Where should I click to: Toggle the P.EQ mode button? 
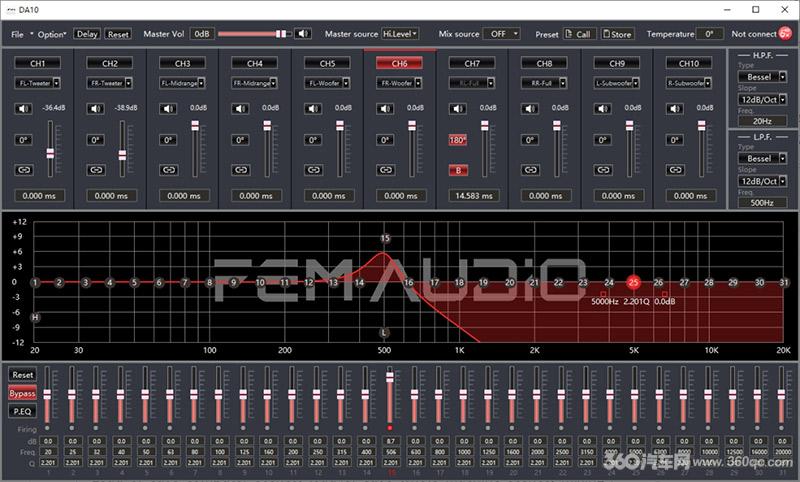(22, 411)
